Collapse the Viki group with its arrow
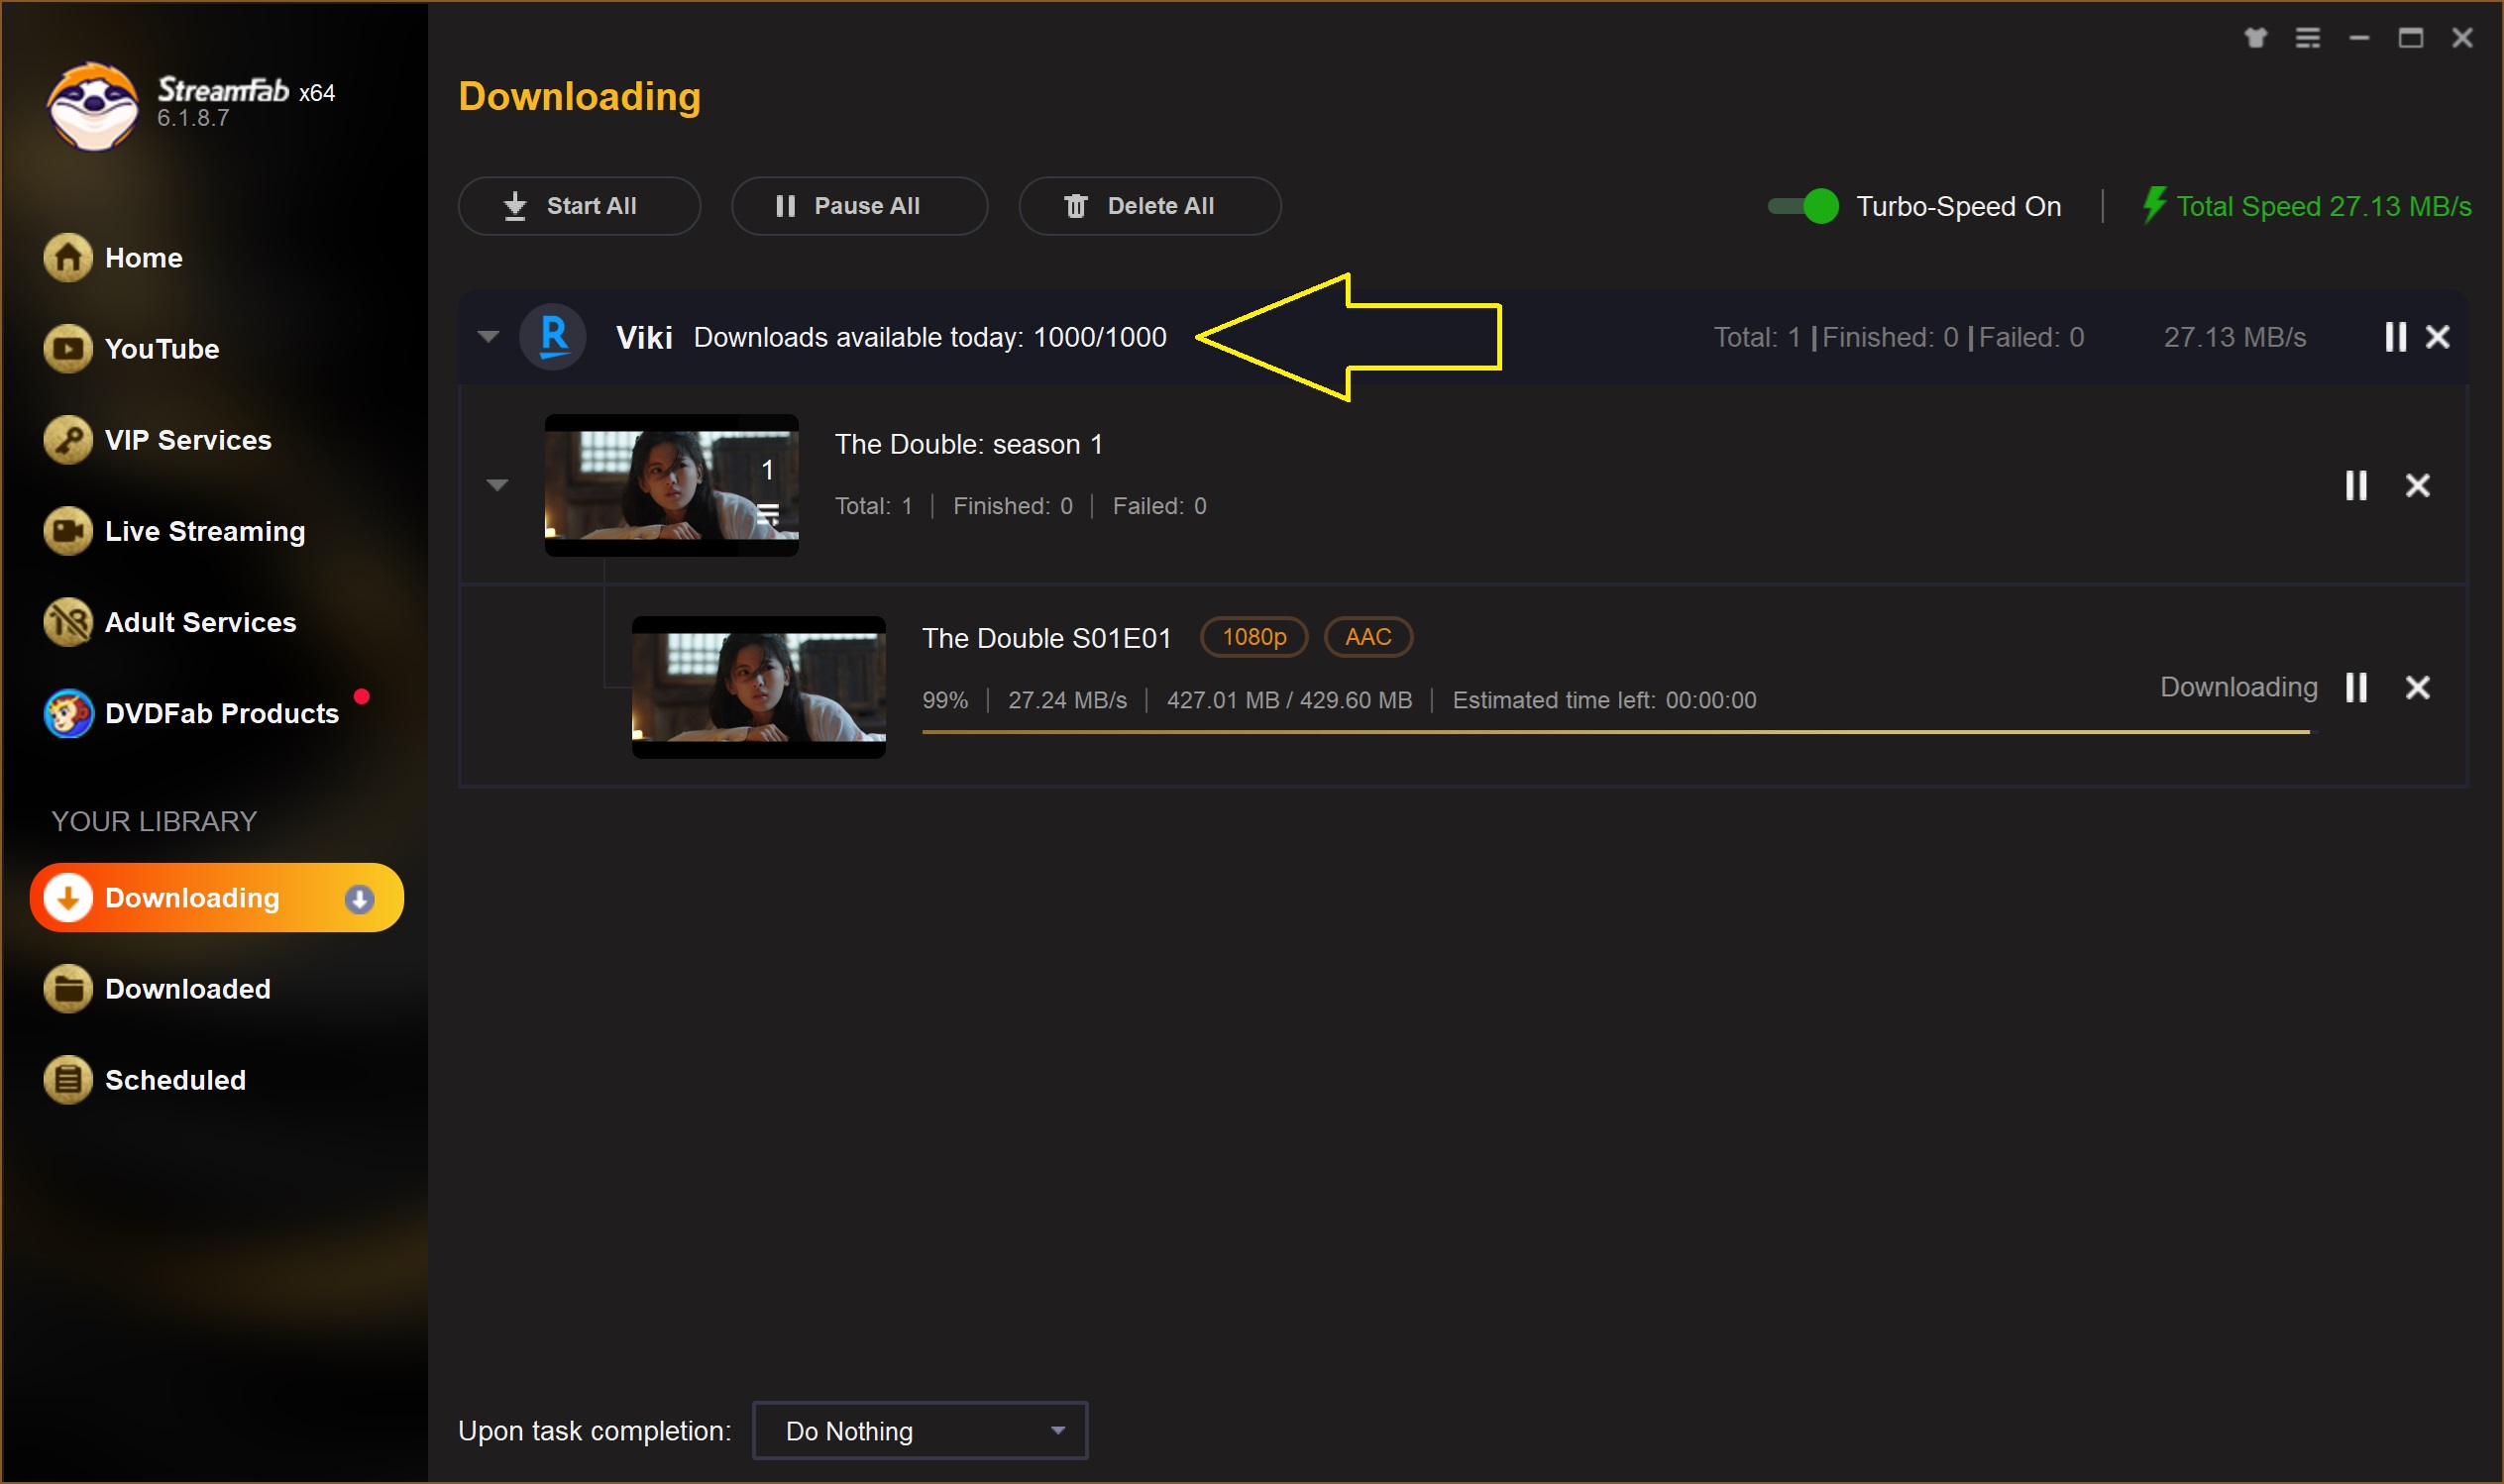Screen dimensions: 2504x1484 488,337
